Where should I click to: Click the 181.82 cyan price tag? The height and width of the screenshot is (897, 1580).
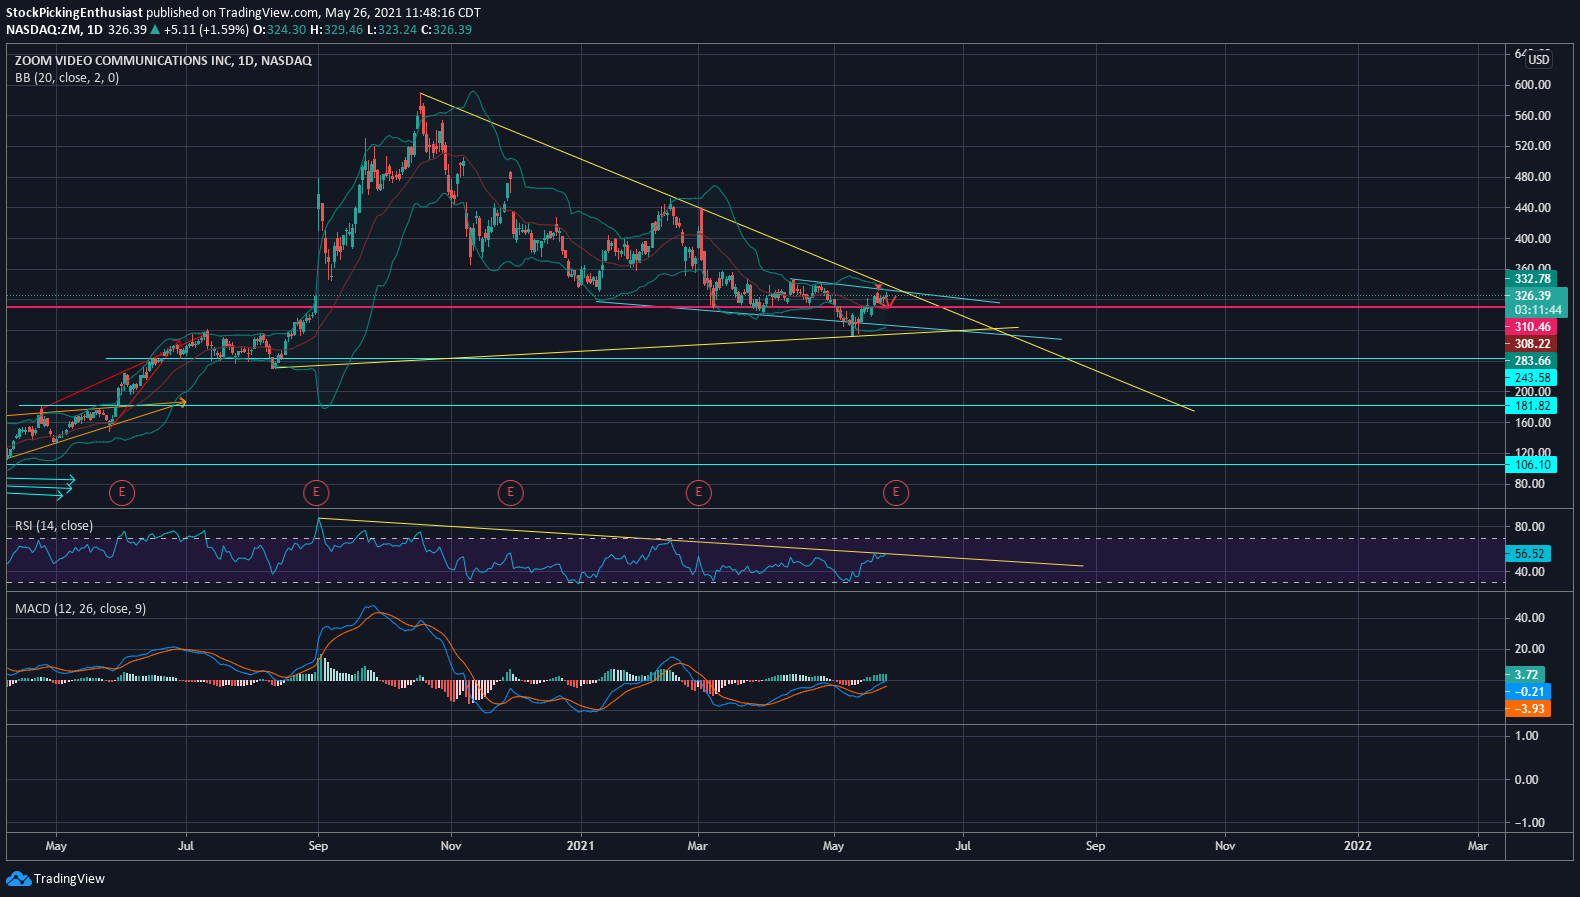(x=1531, y=406)
